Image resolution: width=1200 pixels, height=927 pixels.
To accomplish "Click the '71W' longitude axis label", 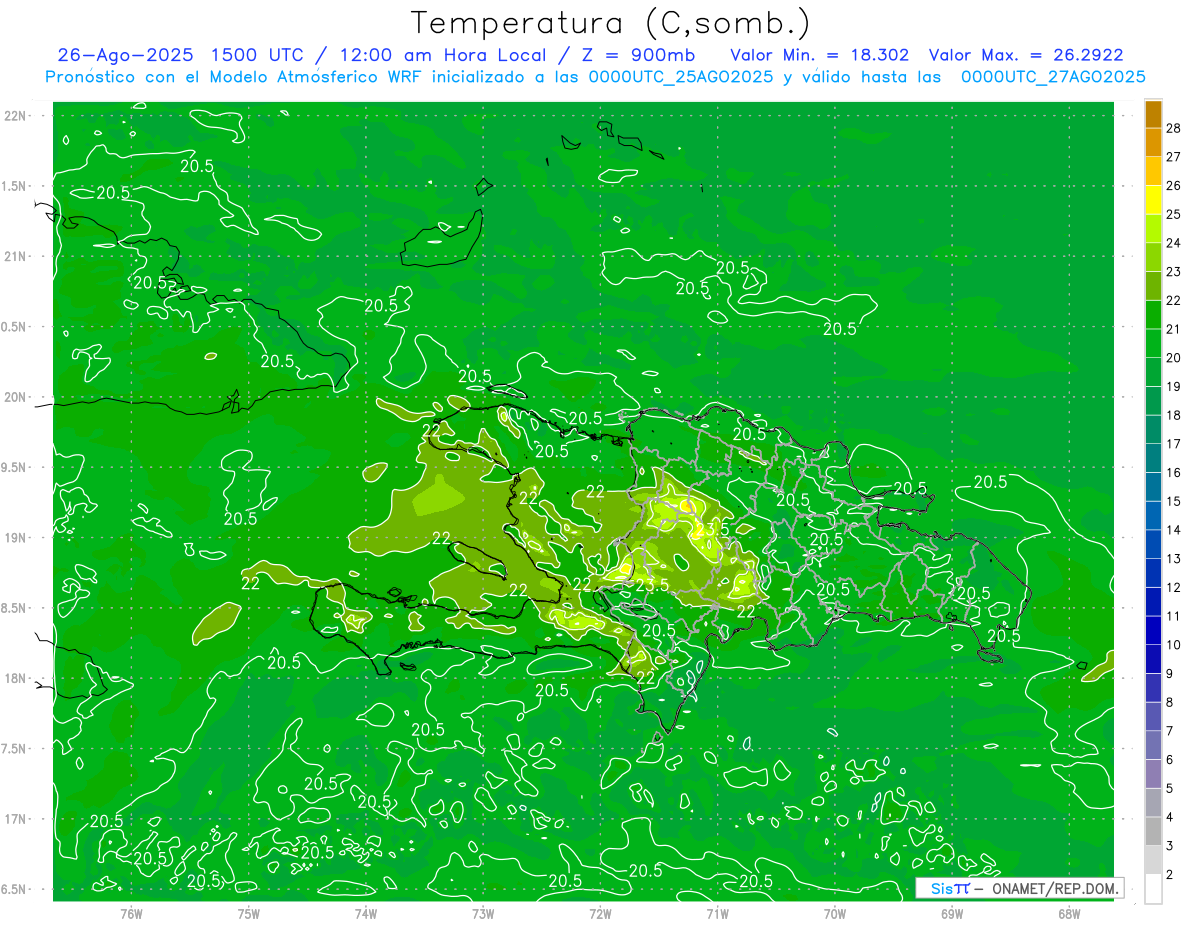I will click(x=717, y=914).
